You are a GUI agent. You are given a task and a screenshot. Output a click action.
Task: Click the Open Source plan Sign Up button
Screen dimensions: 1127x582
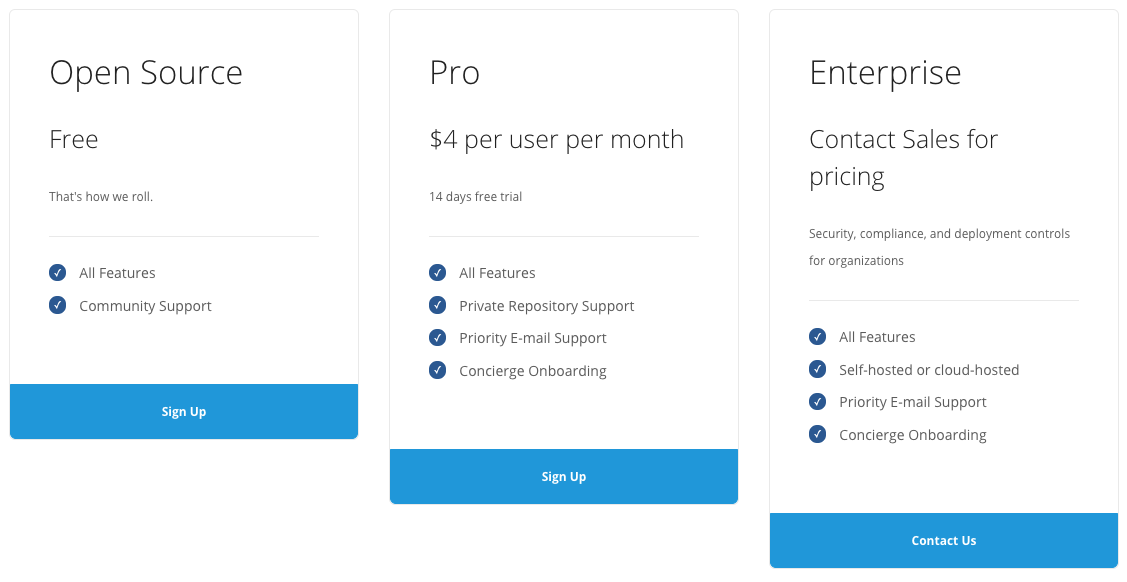pos(184,412)
